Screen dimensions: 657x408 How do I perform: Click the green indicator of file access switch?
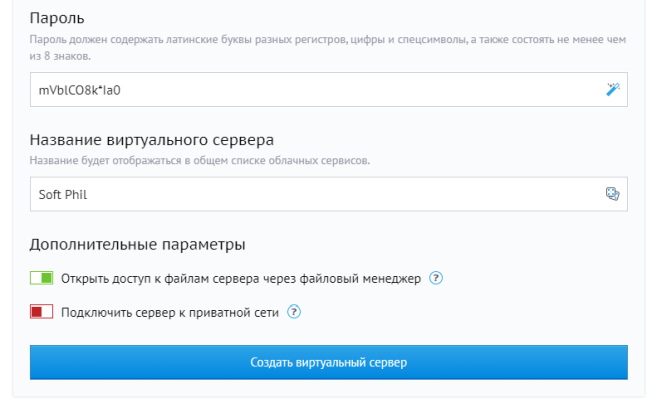point(47,278)
